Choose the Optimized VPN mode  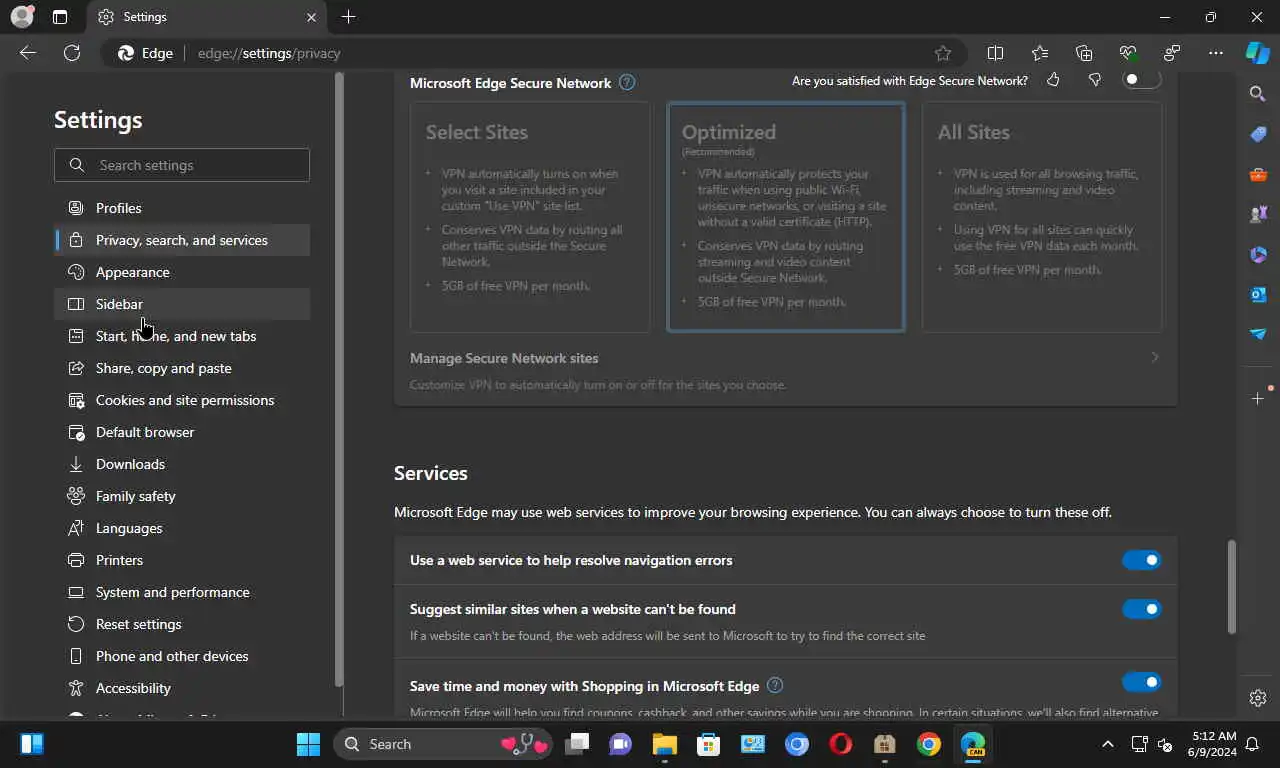786,217
